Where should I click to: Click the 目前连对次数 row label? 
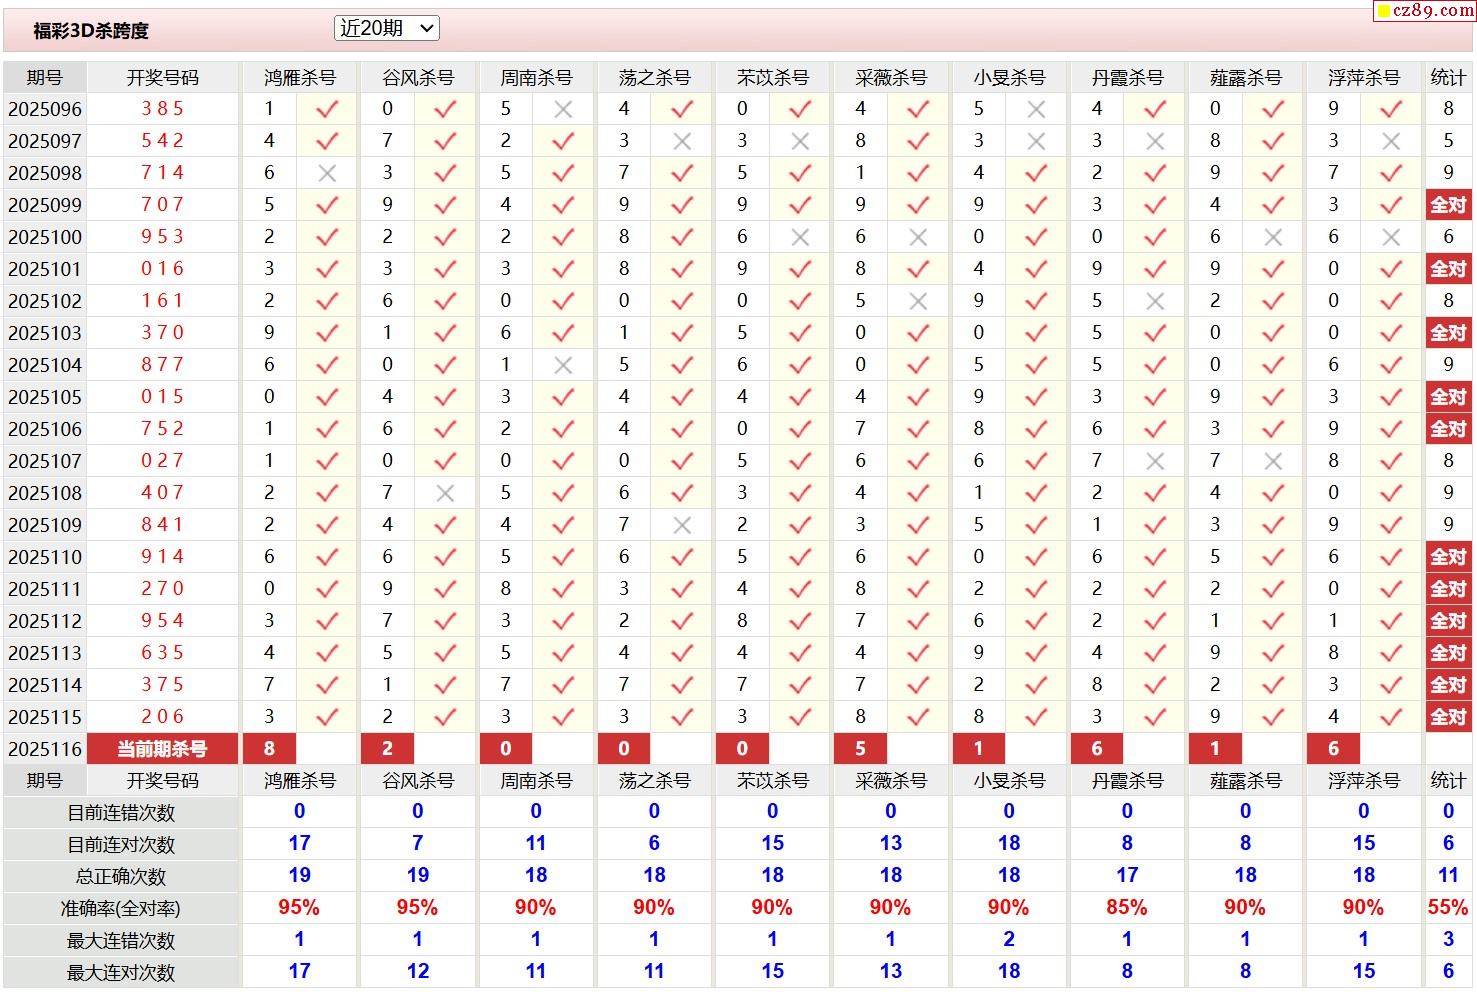click(121, 845)
